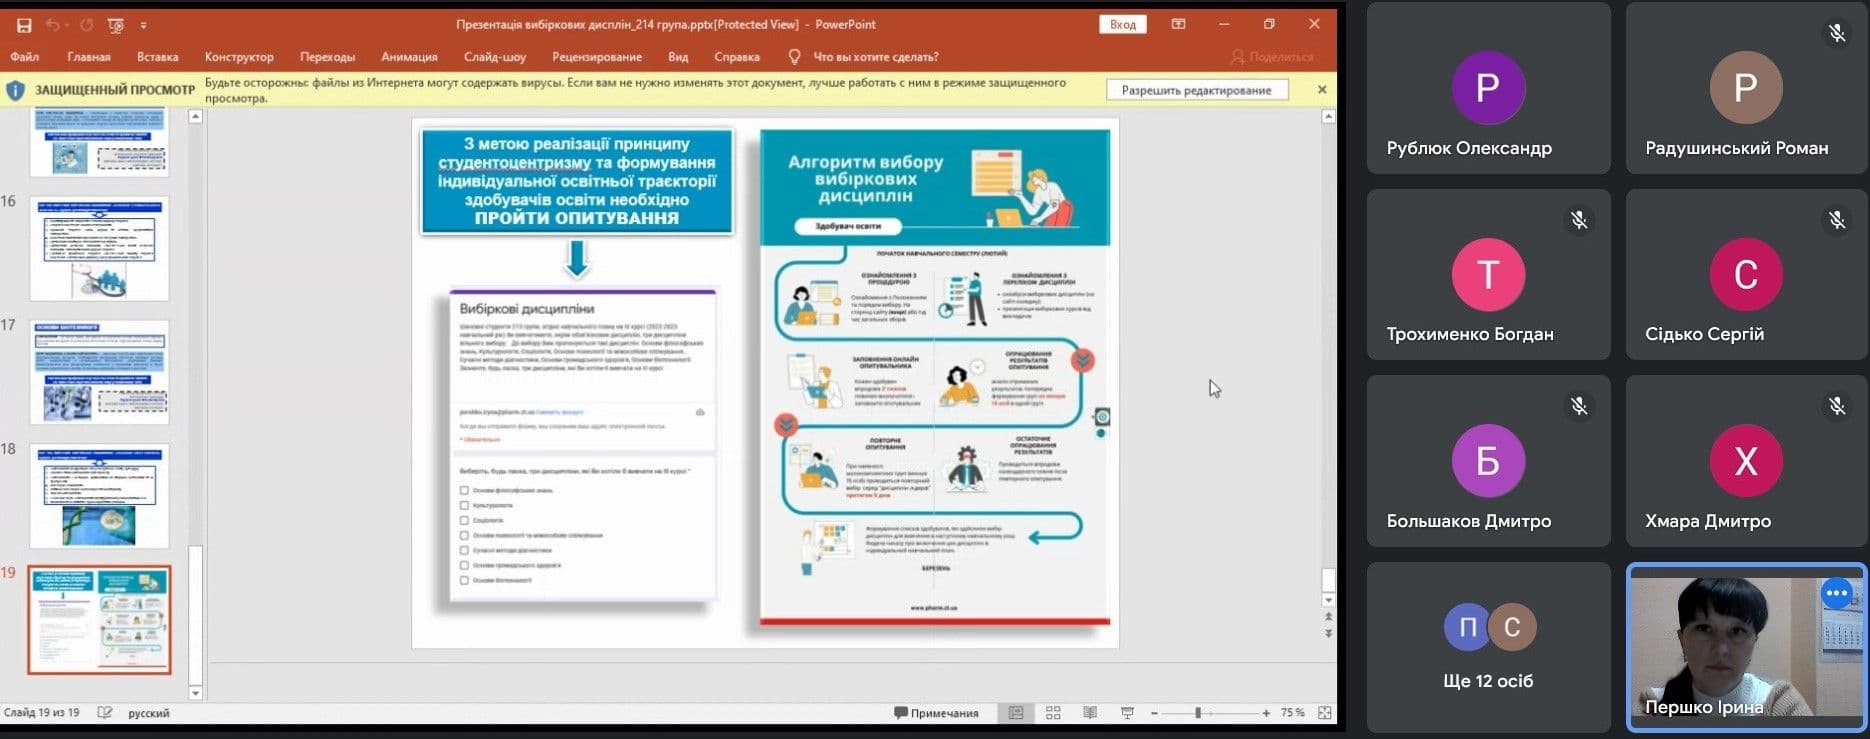The width and height of the screenshot is (1870, 739).
Task: Click muted mic icon on Радушинський Роман tile
Action: click(1837, 33)
